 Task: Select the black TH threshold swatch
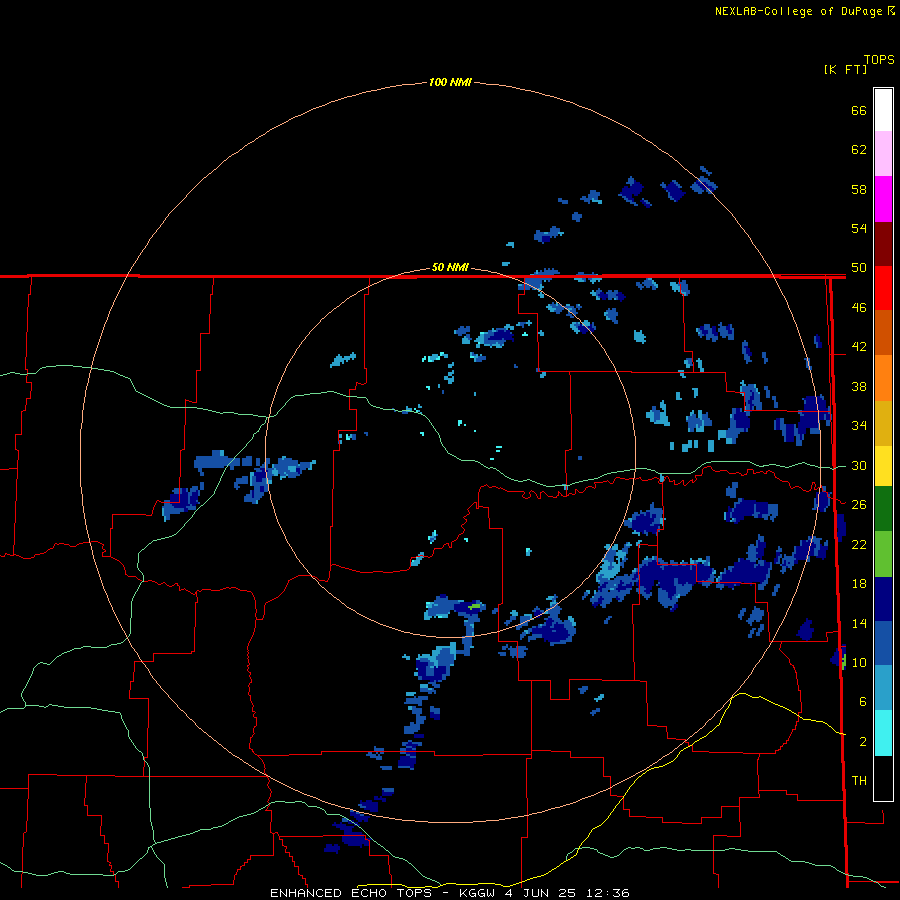[883, 778]
